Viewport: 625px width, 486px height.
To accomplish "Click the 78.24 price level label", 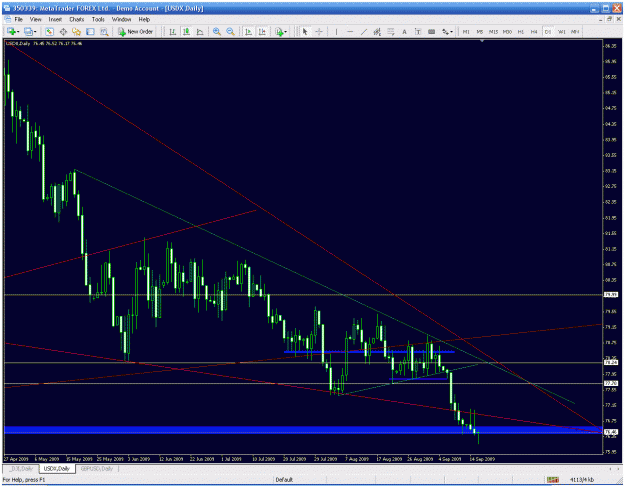I will pyautogui.click(x=611, y=362).
